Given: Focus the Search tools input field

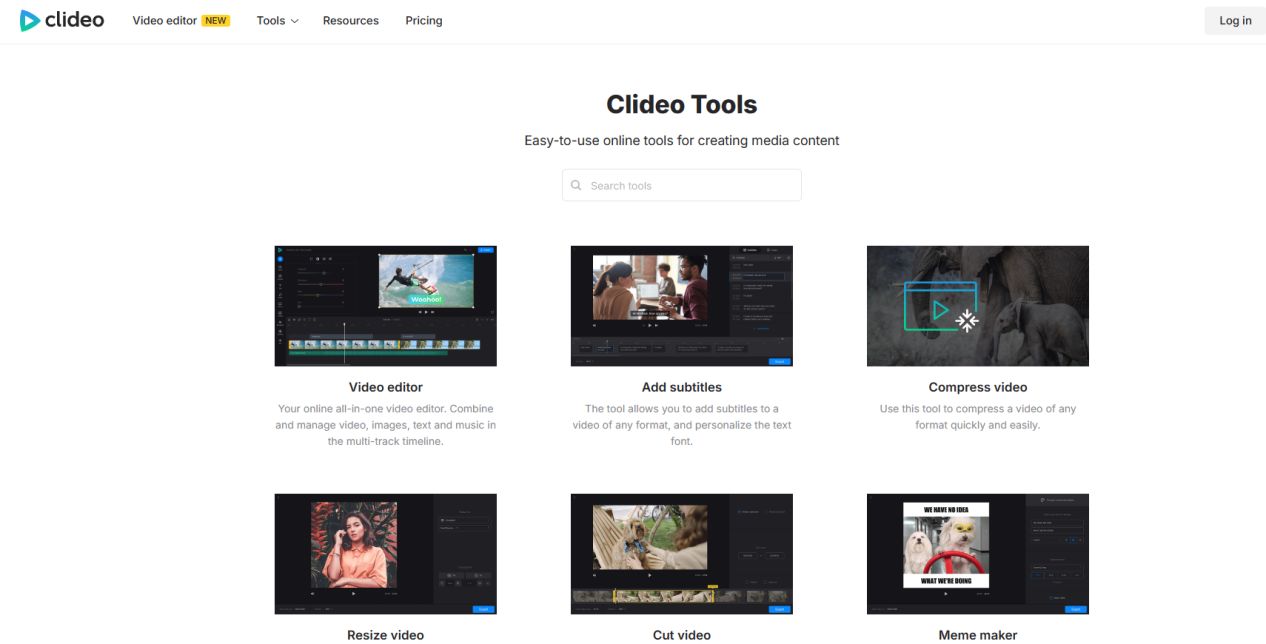Looking at the screenshot, I should tap(682, 185).
